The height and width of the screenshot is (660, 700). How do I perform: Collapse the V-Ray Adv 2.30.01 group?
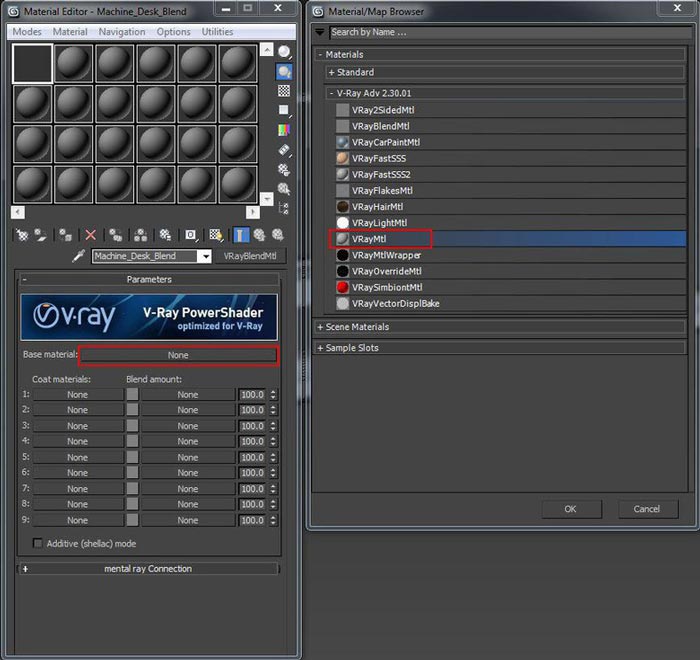[x=505, y=93]
